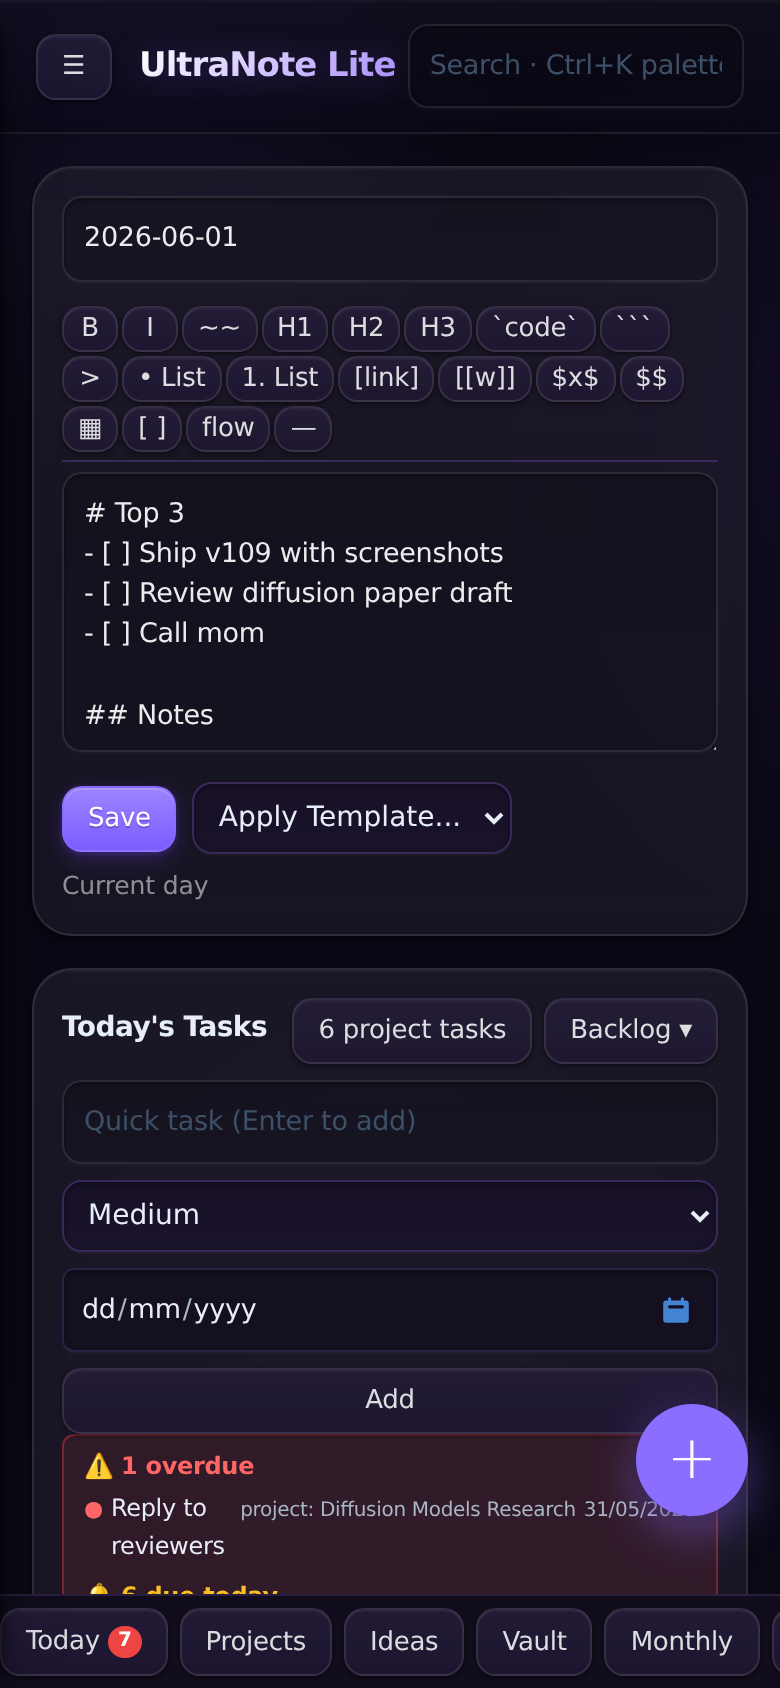The image size is (780, 1688).
Task: Focus the Quick task input field
Action: [390, 1122]
